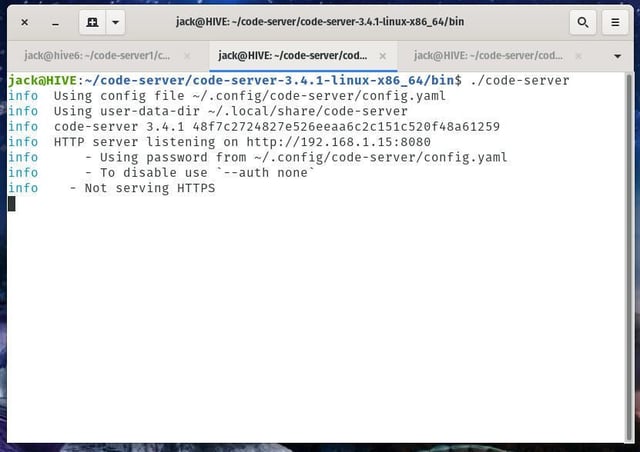640x452 pixels.
Task: Expand the new tab dropdown arrow
Action: (x=116, y=22)
